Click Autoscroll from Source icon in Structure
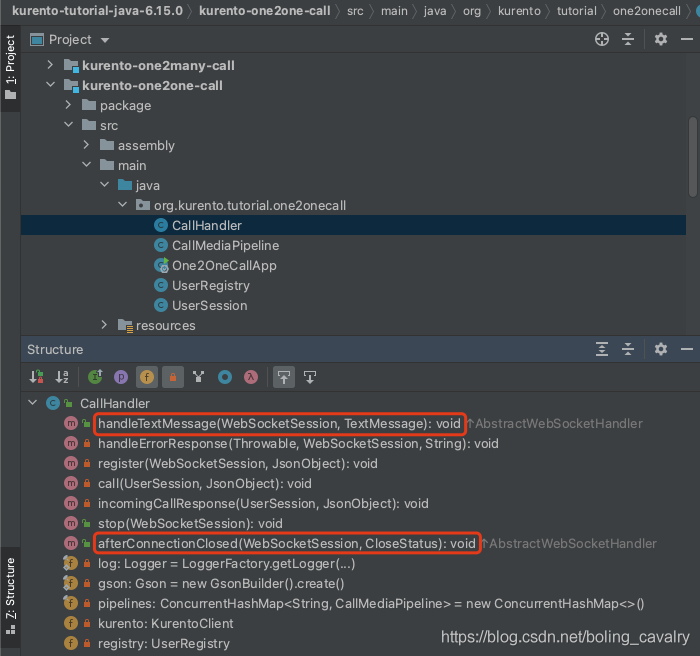700x656 pixels. [310, 377]
